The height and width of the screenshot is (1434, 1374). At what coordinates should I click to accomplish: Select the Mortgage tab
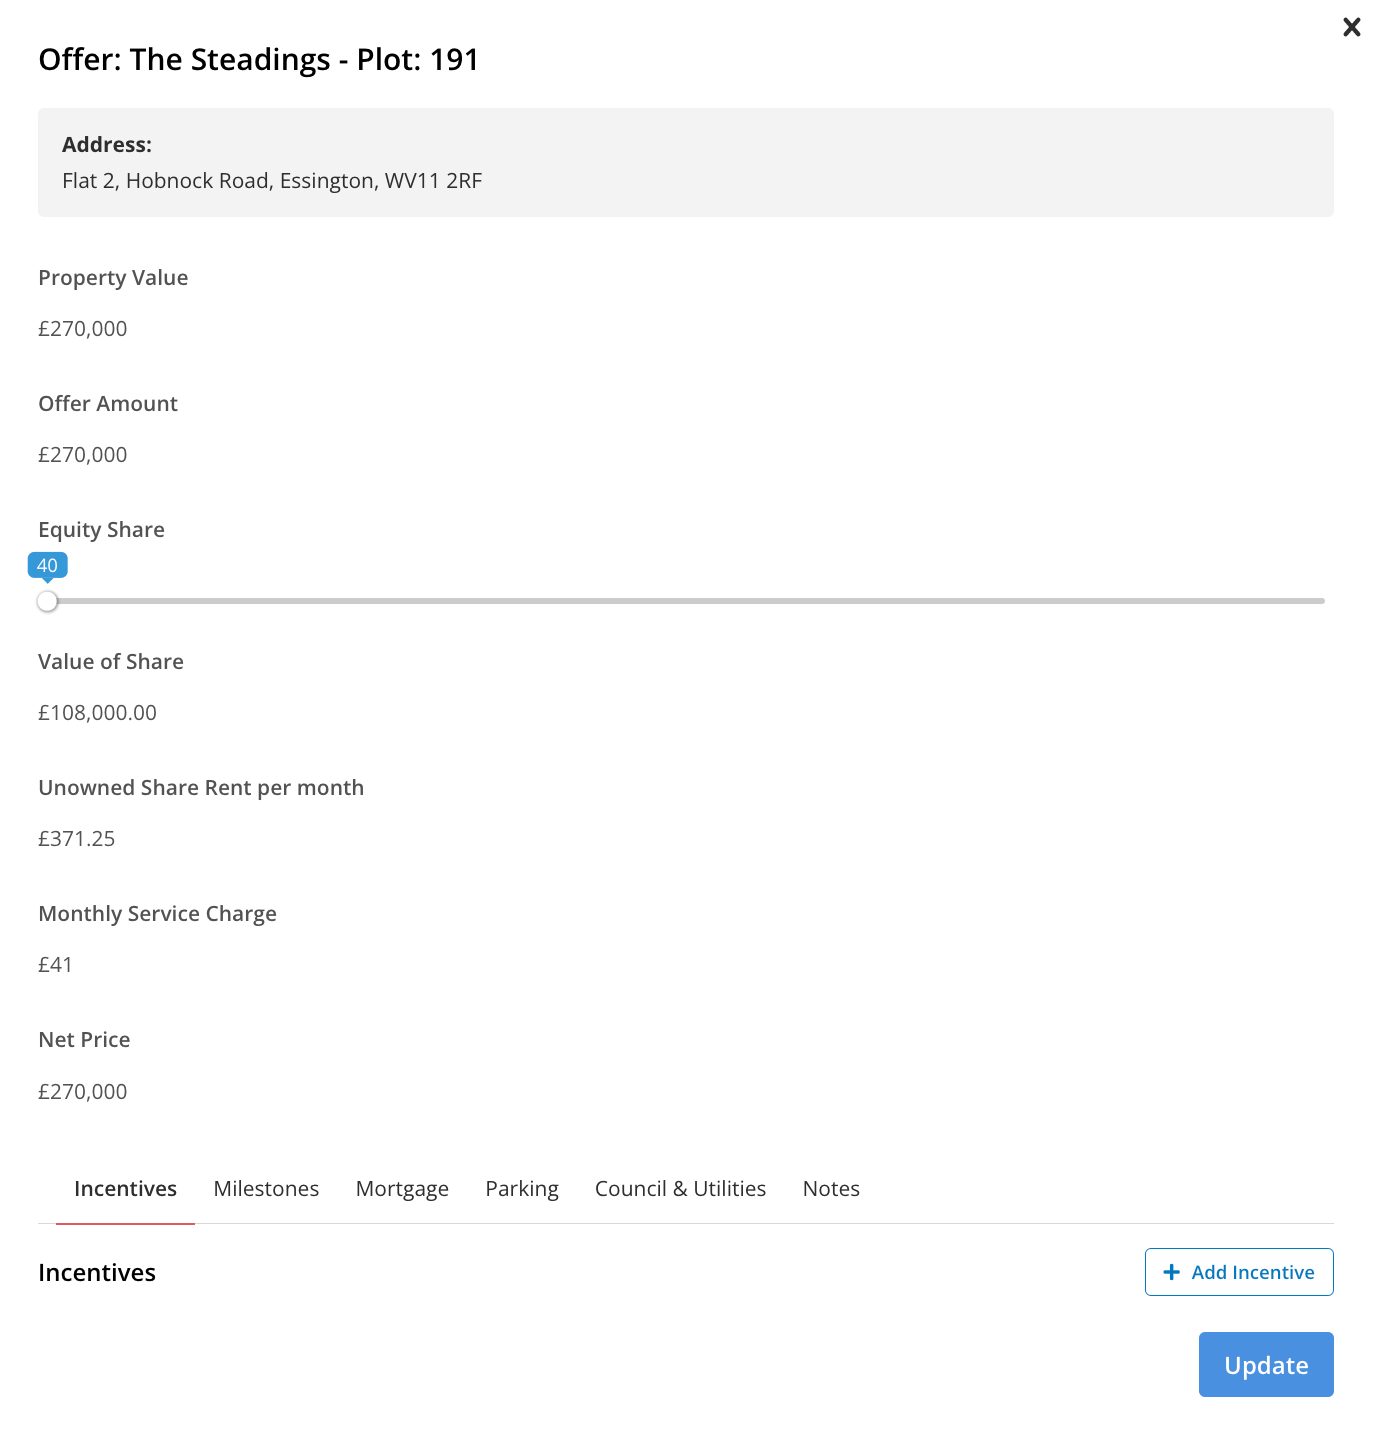pos(402,1189)
